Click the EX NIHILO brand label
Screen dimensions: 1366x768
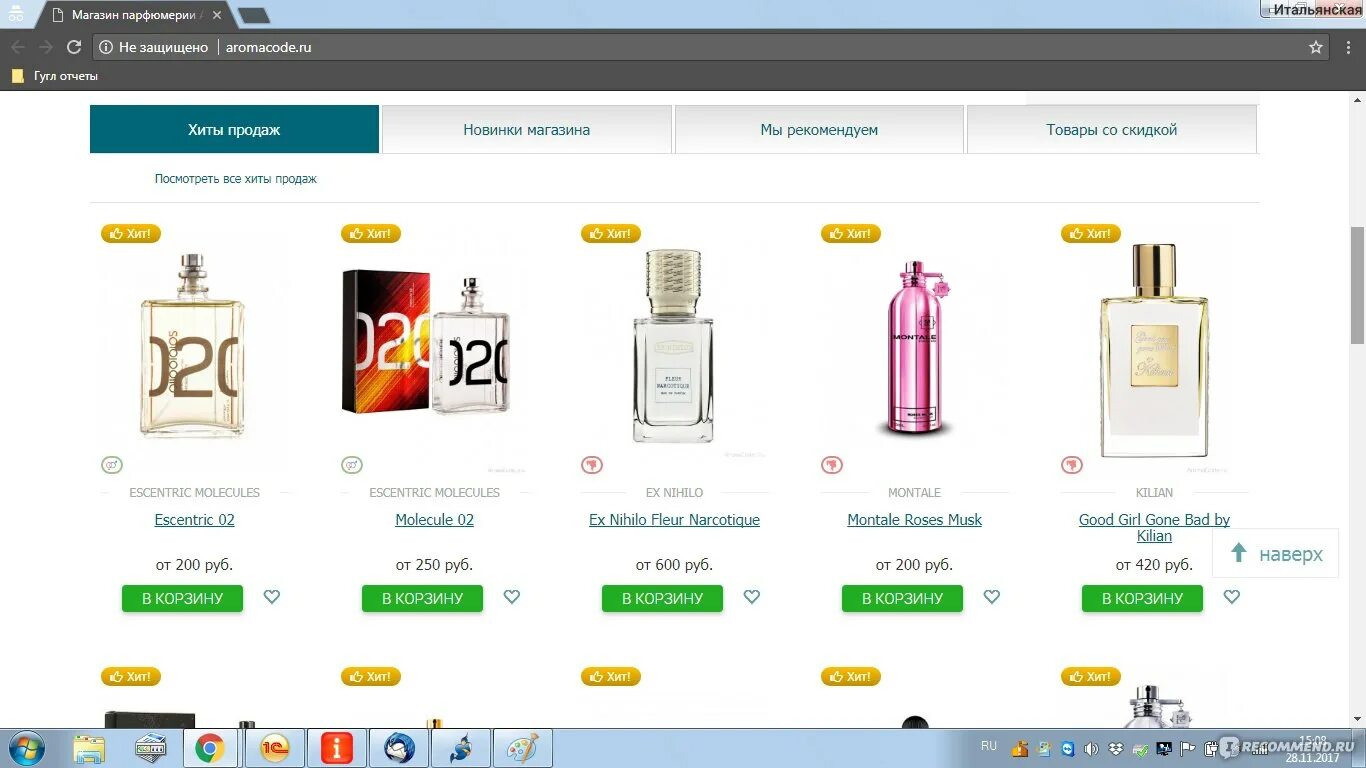coord(674,493)
